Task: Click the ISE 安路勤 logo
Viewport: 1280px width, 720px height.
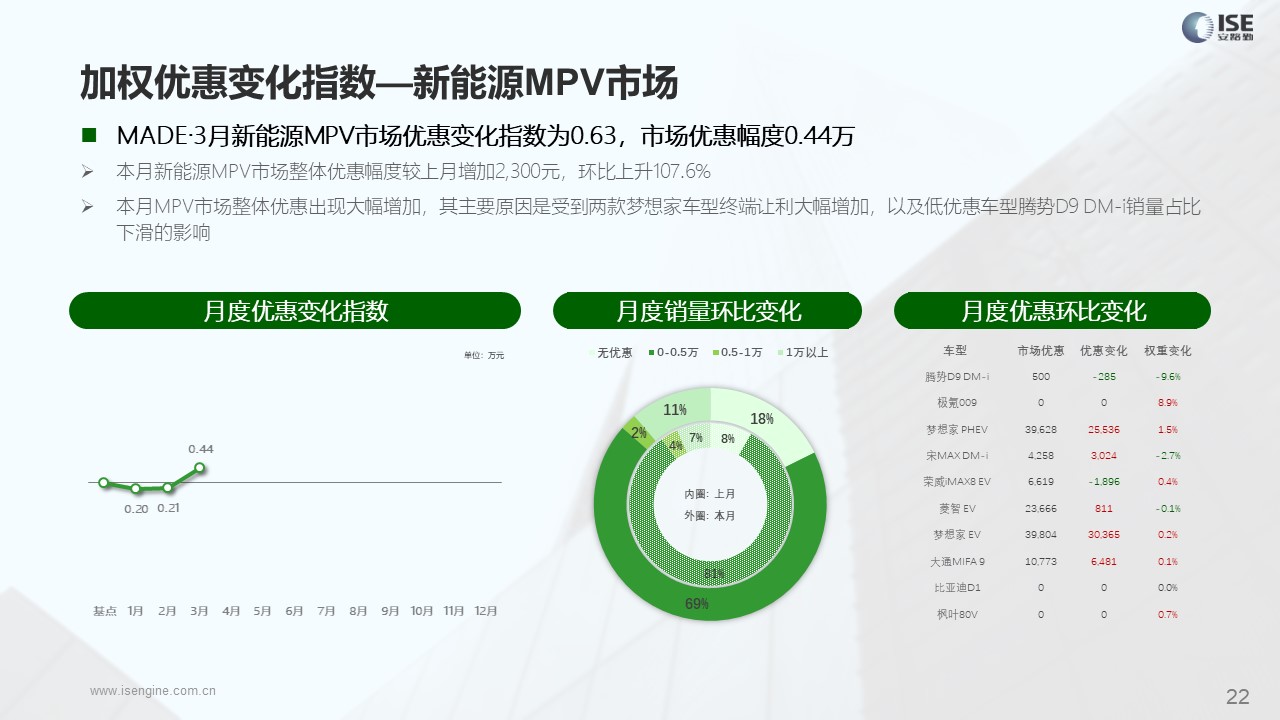Action: coord(1216,28)
